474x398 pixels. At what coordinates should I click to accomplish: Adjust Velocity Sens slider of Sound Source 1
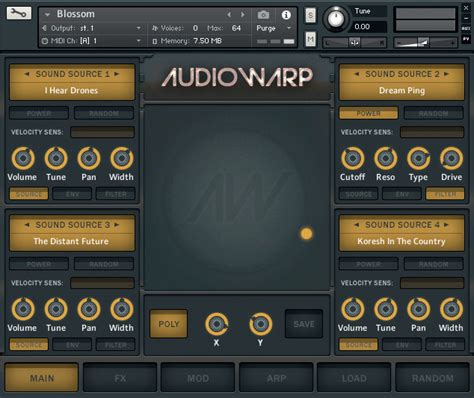(102, 132)
